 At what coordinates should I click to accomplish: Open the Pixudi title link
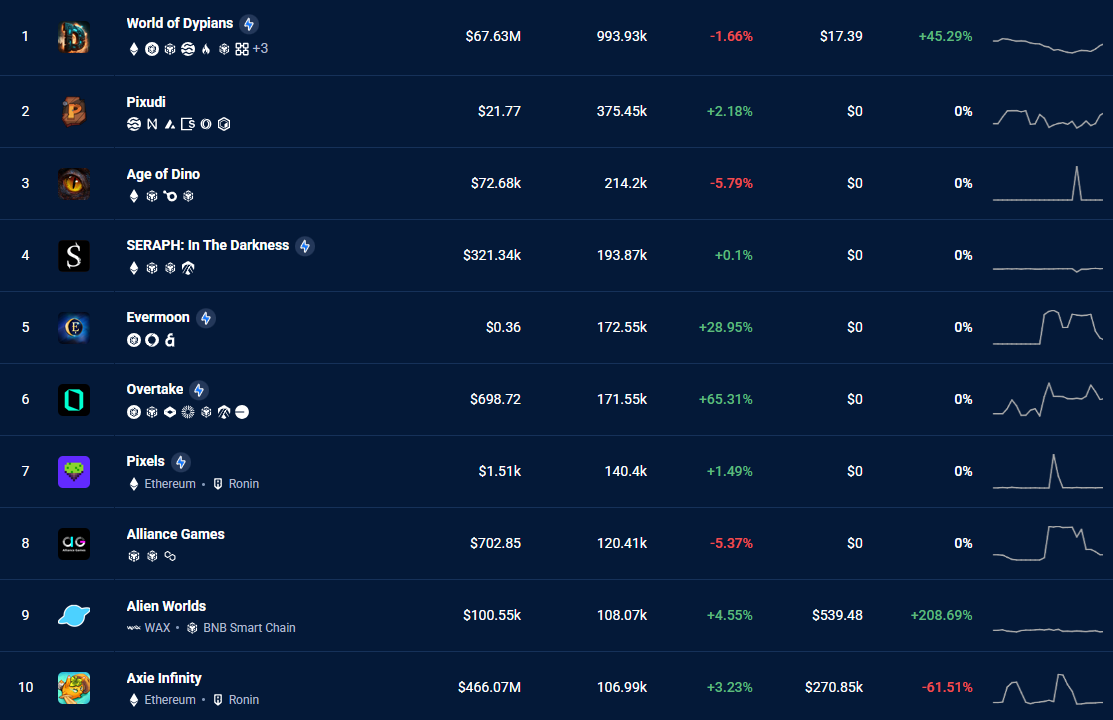[x=146, y=102]
